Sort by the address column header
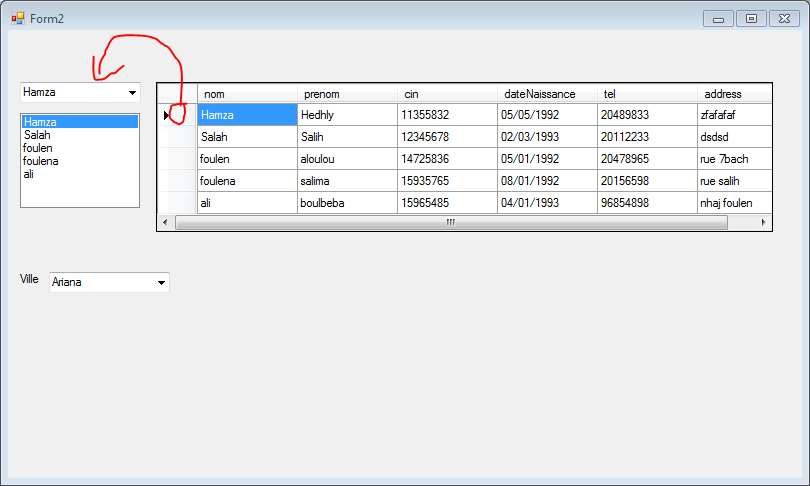The height and width of the screenshot is (486, 810). 735,94
